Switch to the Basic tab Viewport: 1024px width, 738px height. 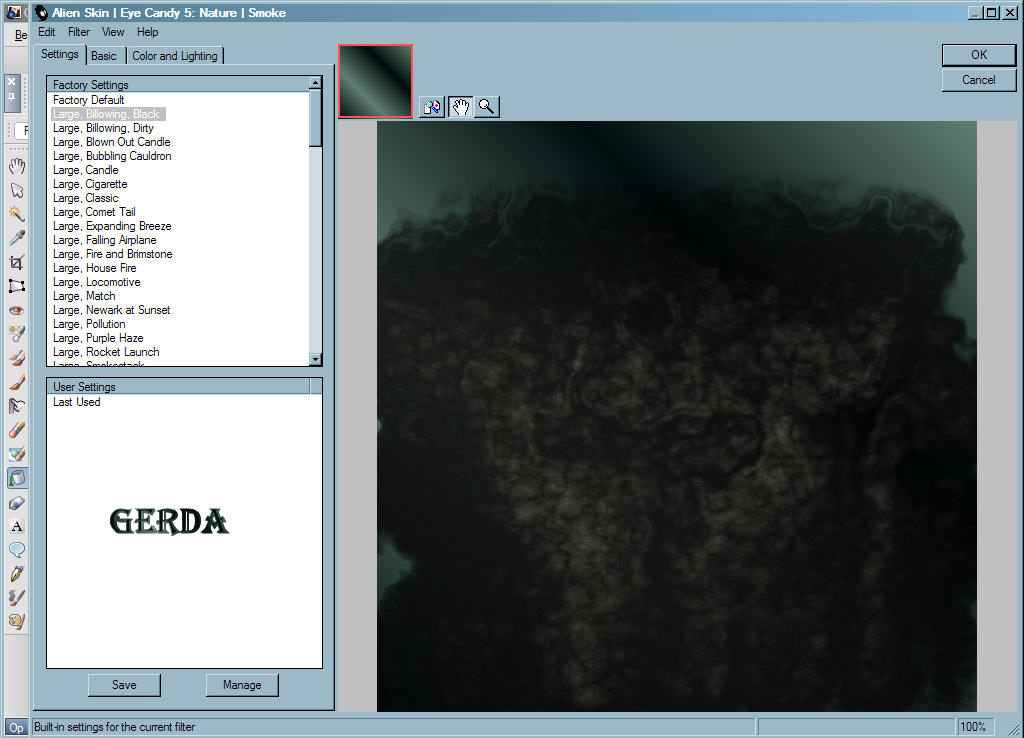point(104,56)
